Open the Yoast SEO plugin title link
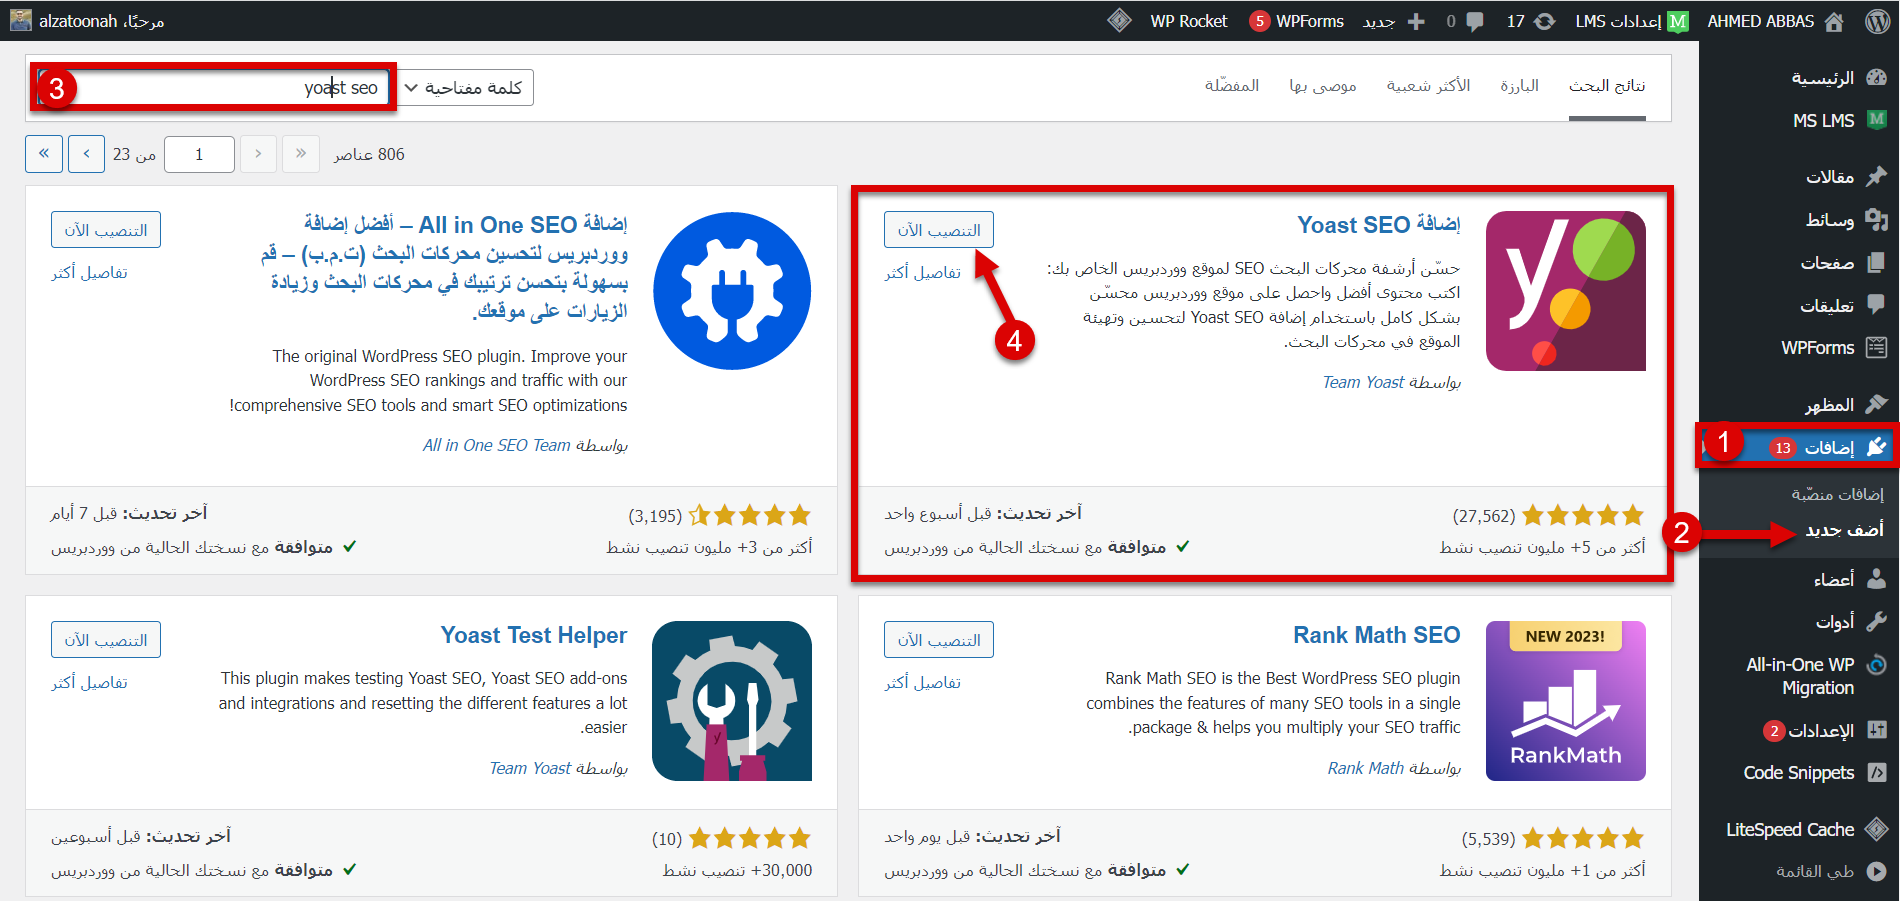This screenshot has height=901, width=1900. click(x=1378, y=225)
